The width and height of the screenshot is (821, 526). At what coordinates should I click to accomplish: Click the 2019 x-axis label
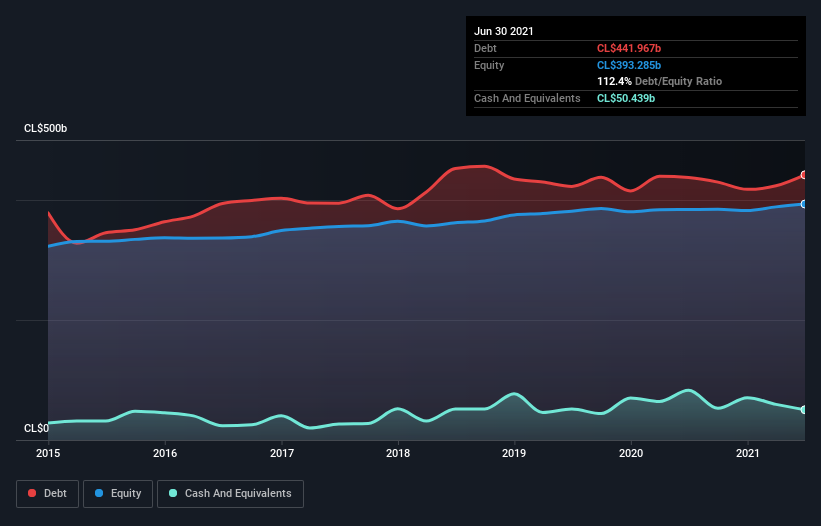[514, 453]
